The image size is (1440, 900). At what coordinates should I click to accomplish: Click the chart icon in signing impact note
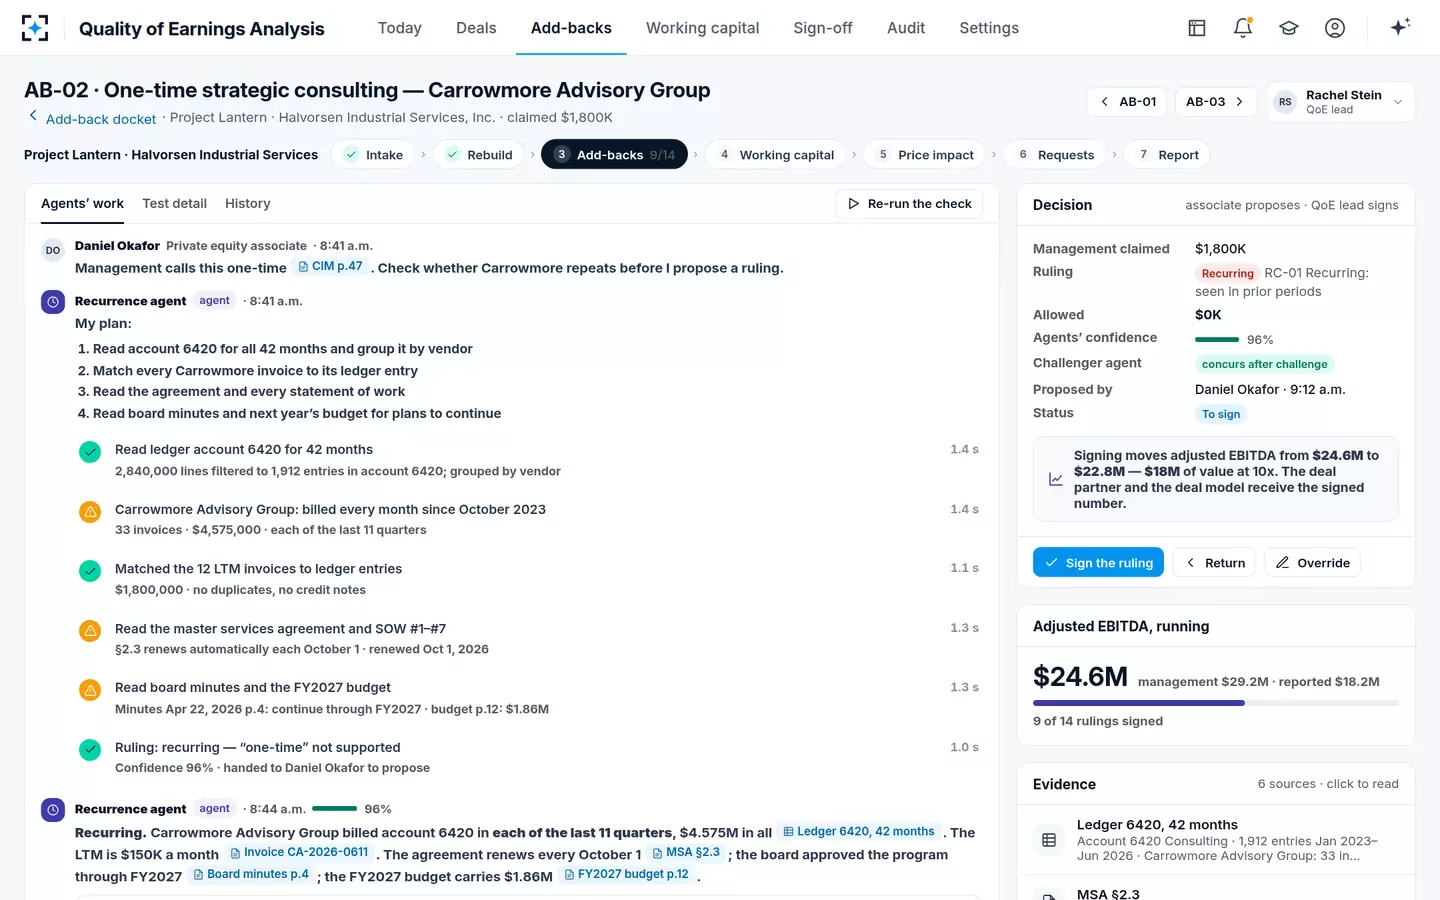[1056, 480]
